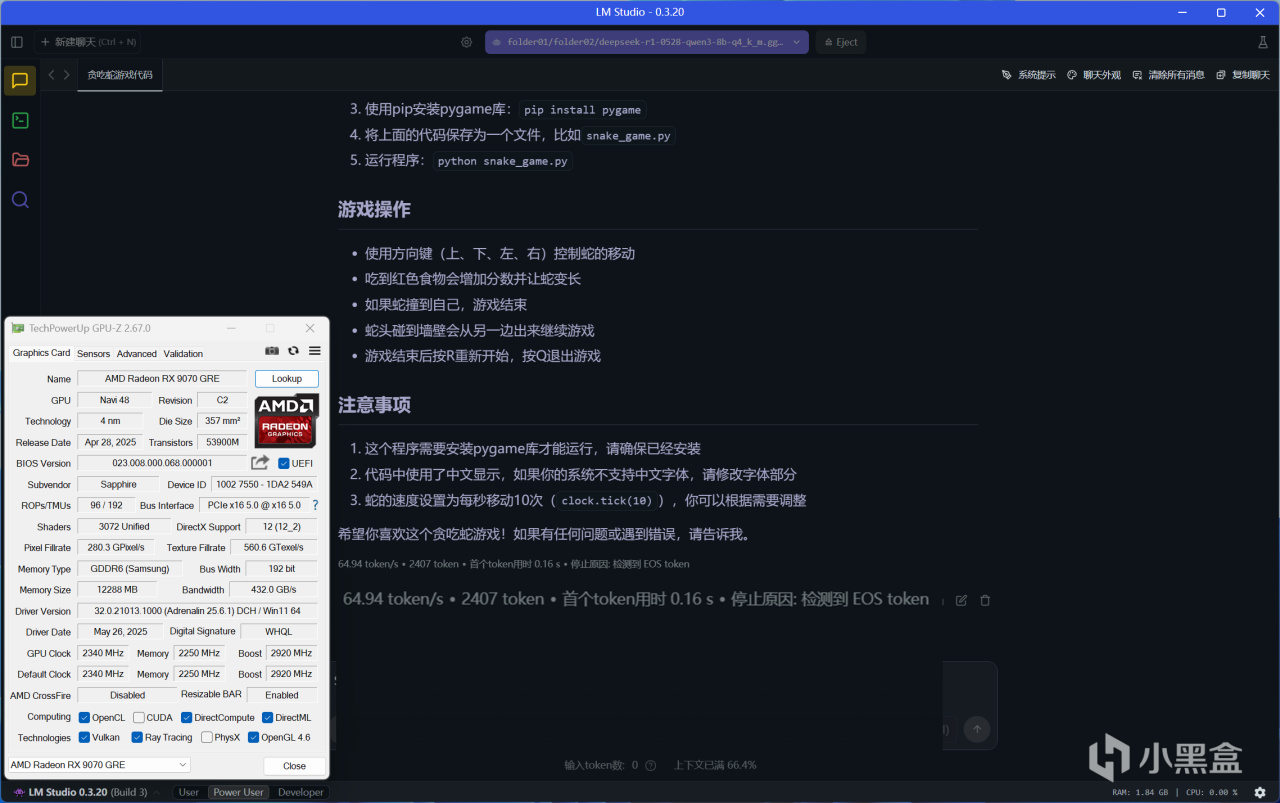Click the pip install pygame code snippet
This screenshot has width=1280, height=803.
click(x=582, y=110)
